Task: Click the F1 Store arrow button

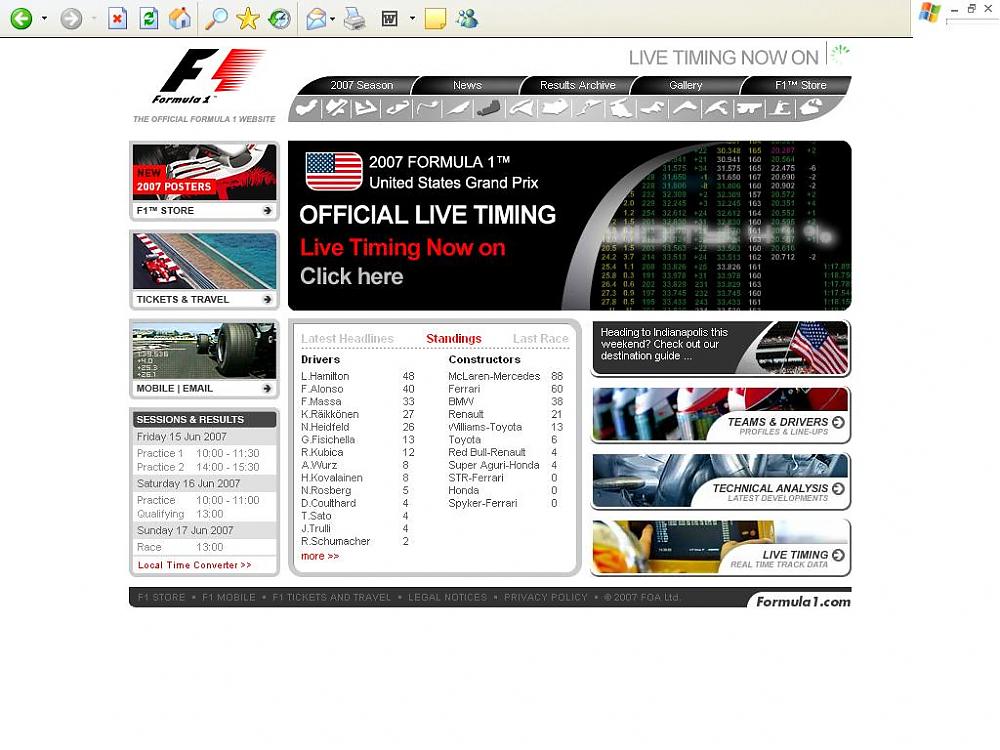Action: (x=267, y=210)
